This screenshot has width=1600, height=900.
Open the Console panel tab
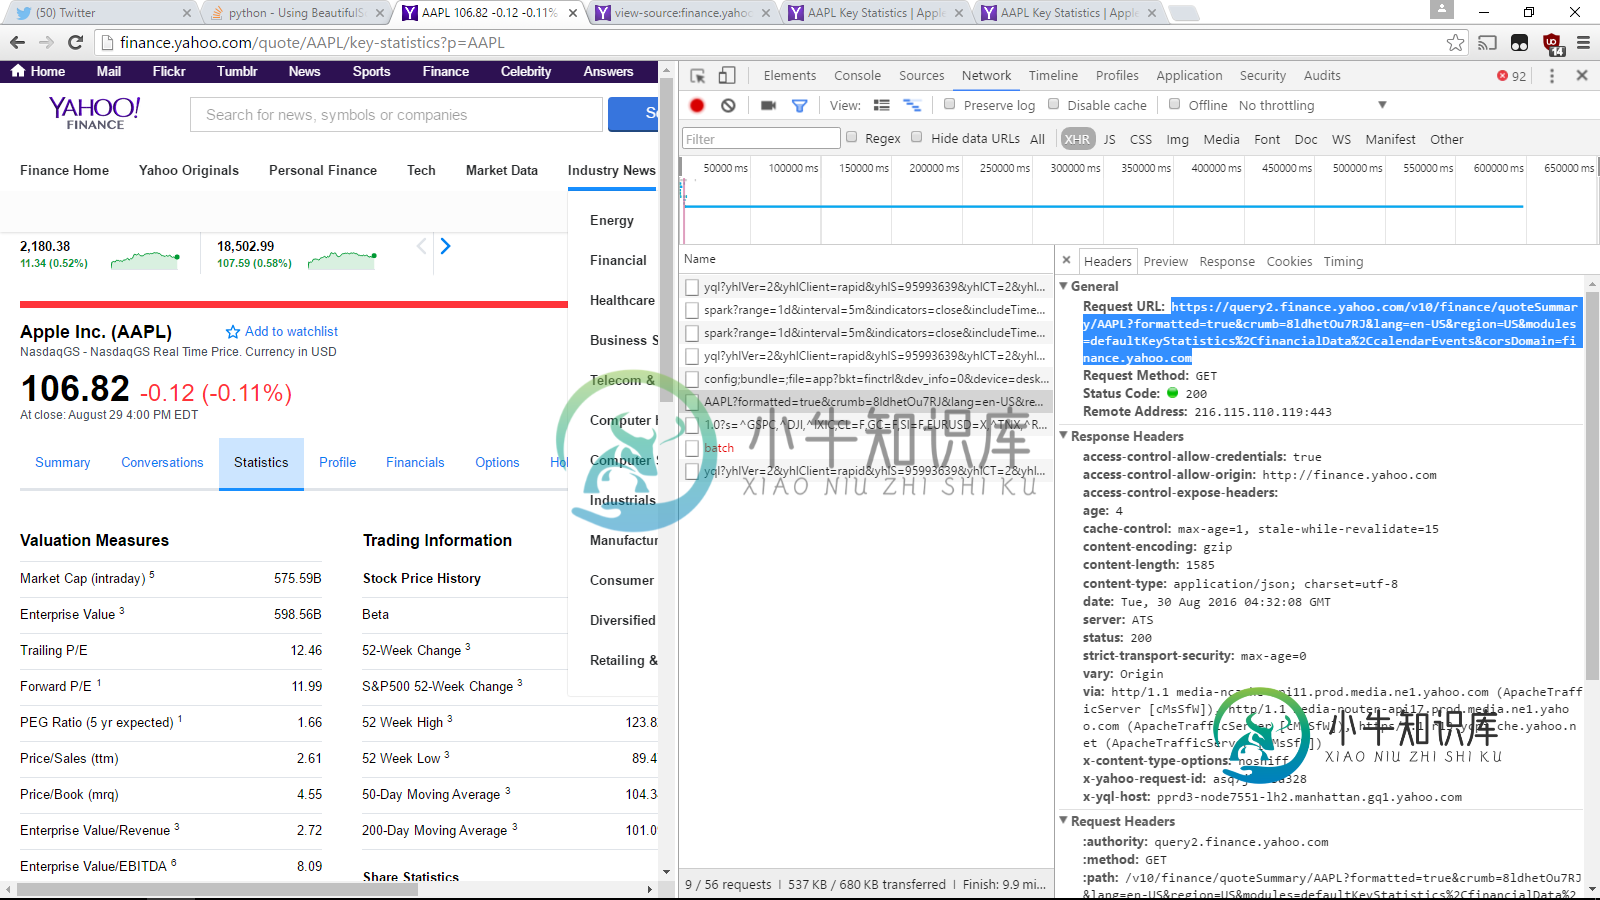pyautogui.click(x=857, y=75)
